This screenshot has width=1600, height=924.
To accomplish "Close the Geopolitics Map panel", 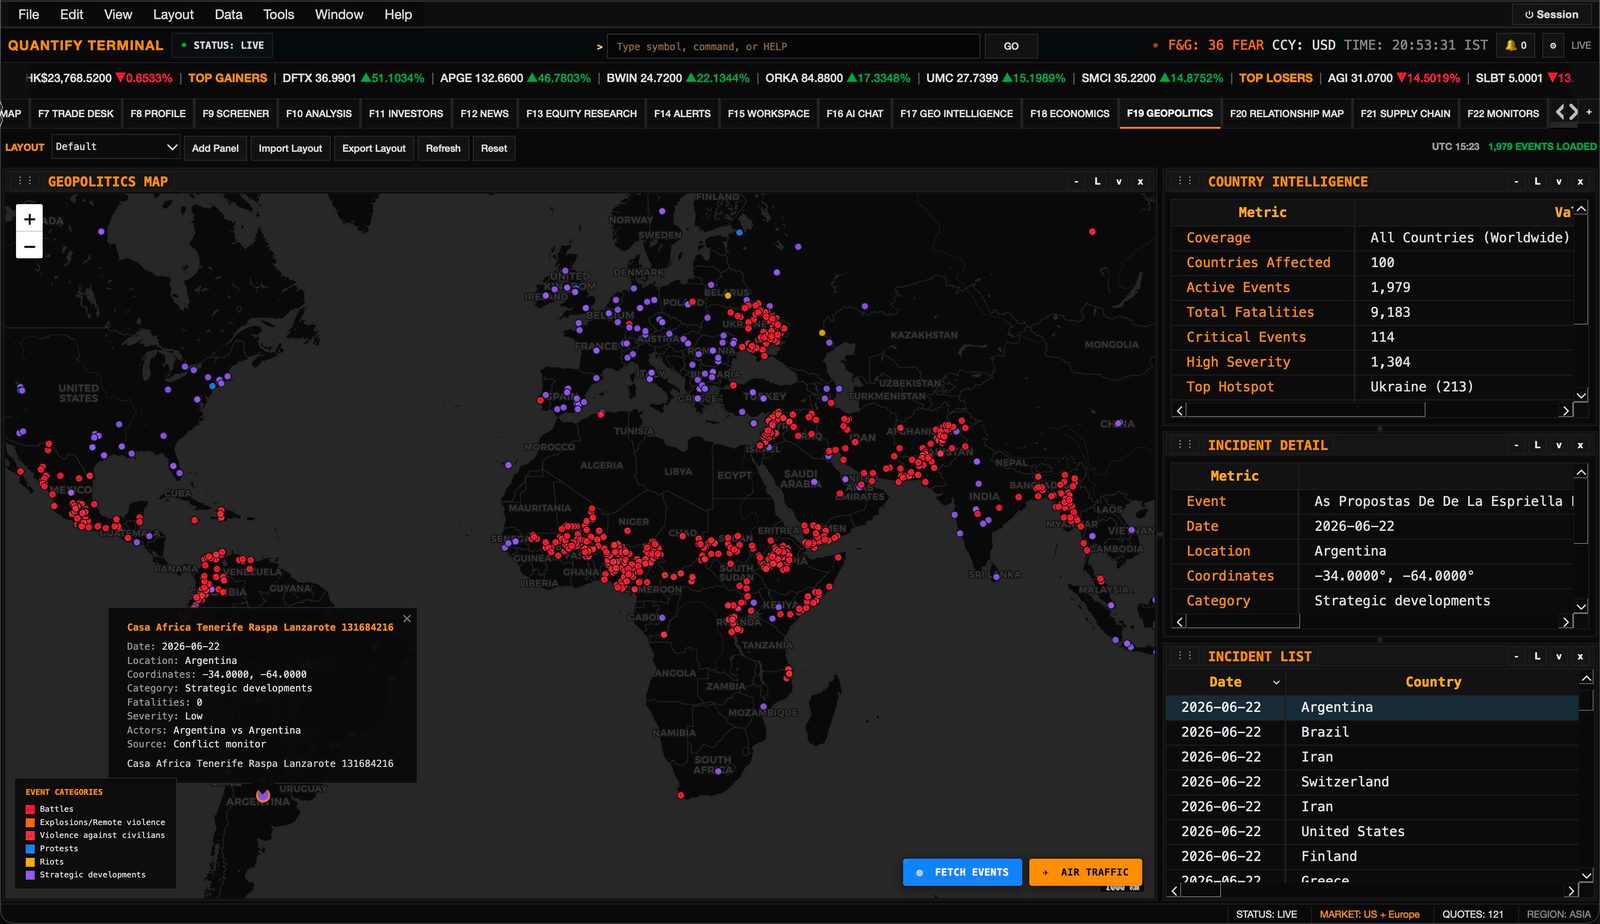I will point(1140,181).
